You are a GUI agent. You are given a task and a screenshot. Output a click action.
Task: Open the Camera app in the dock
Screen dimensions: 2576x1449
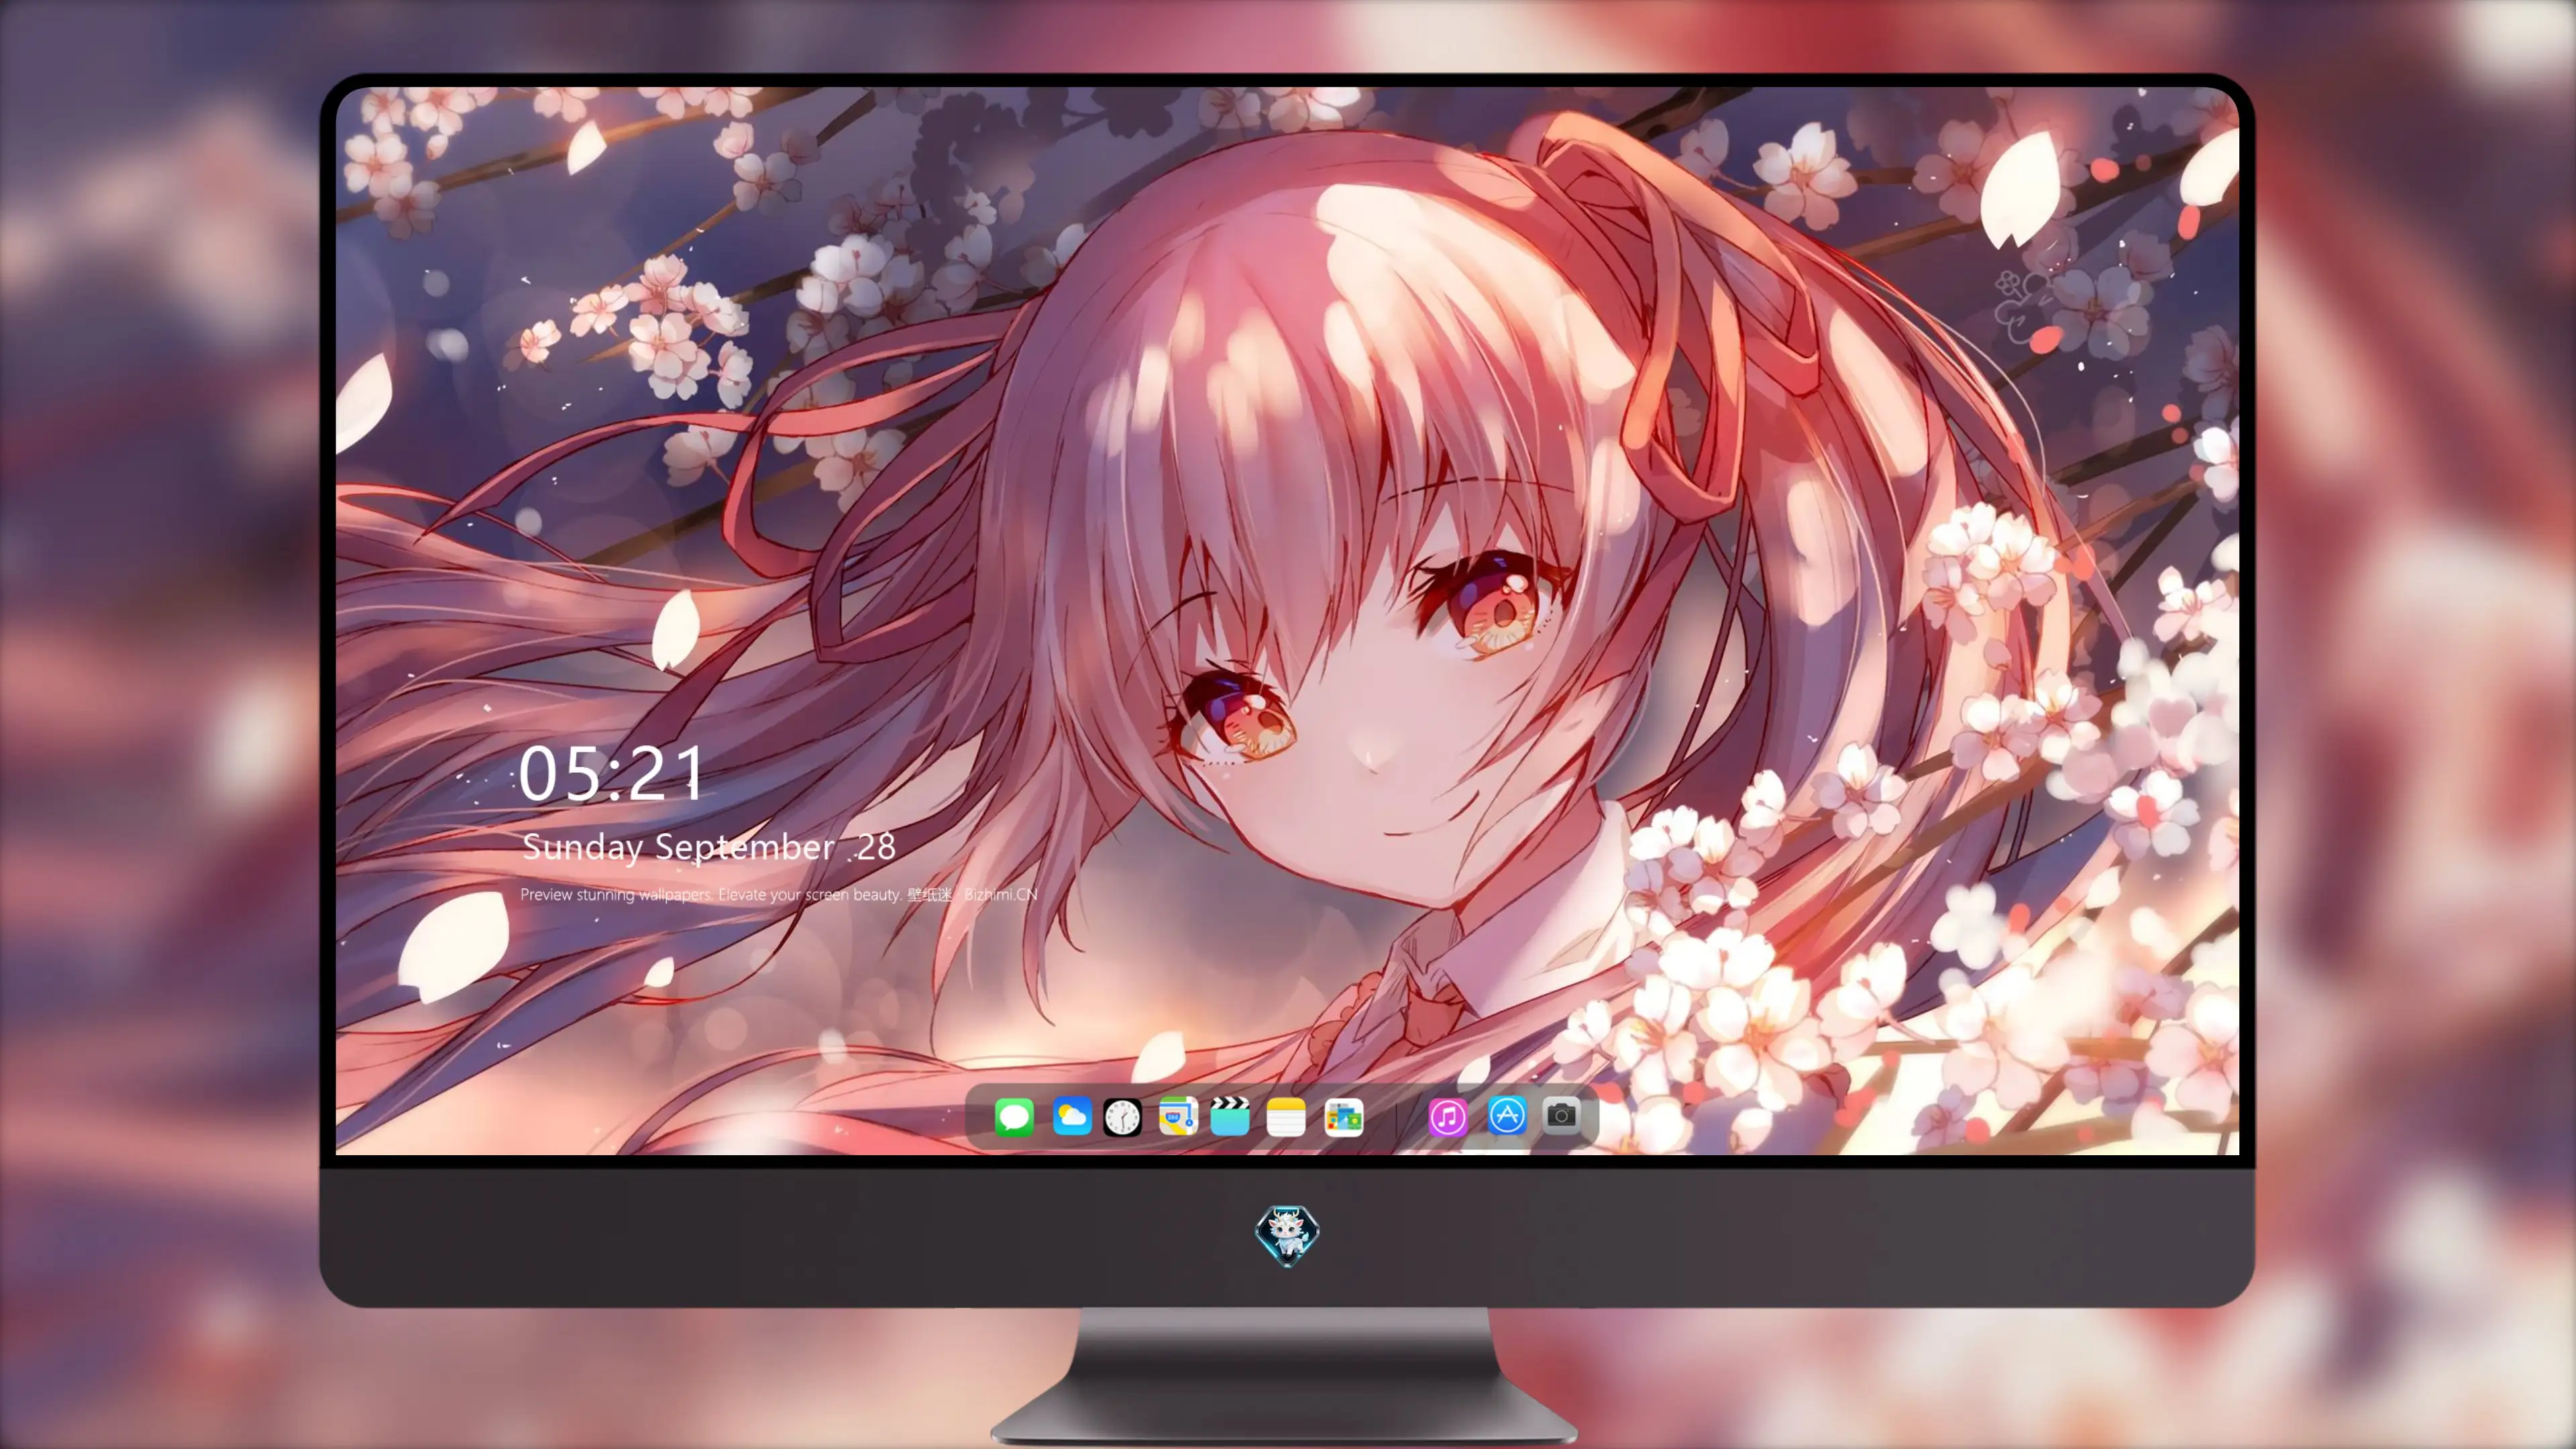point(1561,1115)
